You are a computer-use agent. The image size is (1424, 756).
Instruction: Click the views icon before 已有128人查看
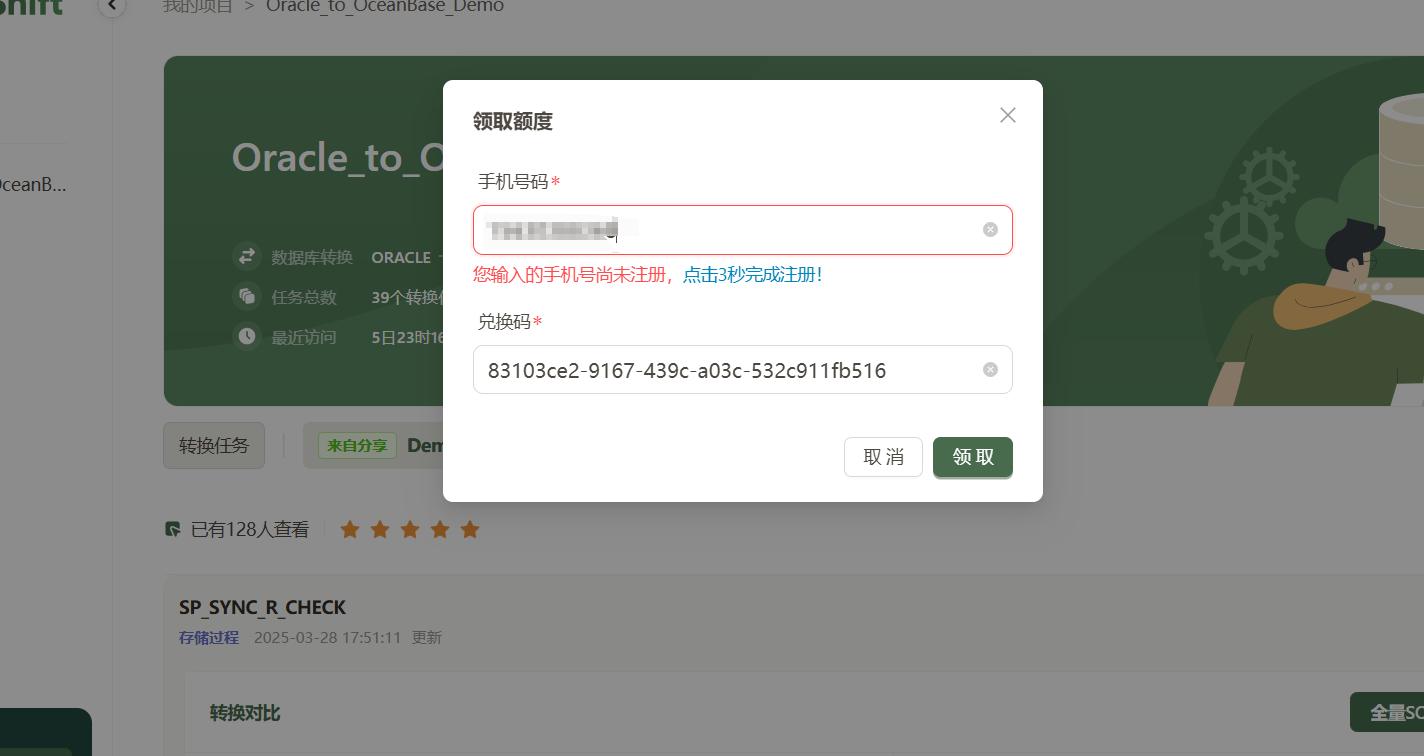[x=171, y=528]
